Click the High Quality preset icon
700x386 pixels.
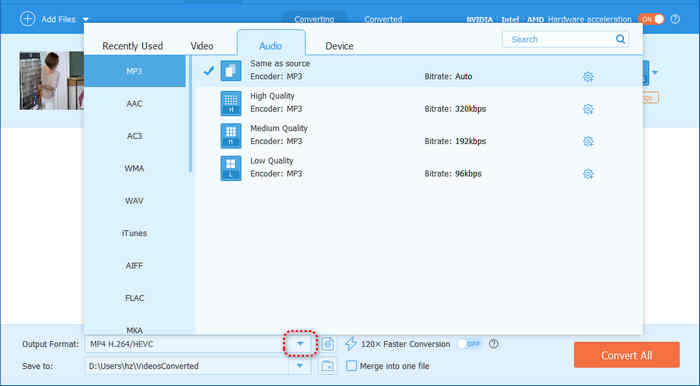[231, 103]
